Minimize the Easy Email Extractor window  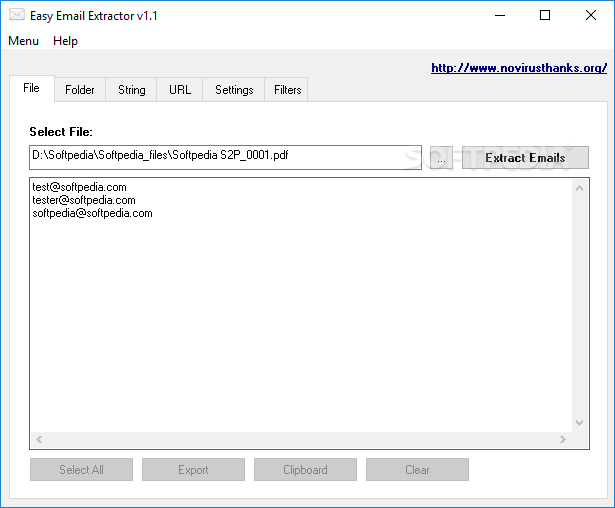[500, 16]
